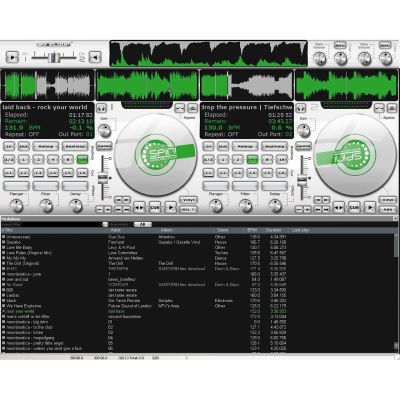
Task: Deactivate the green 4 beat loop on the drop the pressure deck
Action: [x=252, y=160]
